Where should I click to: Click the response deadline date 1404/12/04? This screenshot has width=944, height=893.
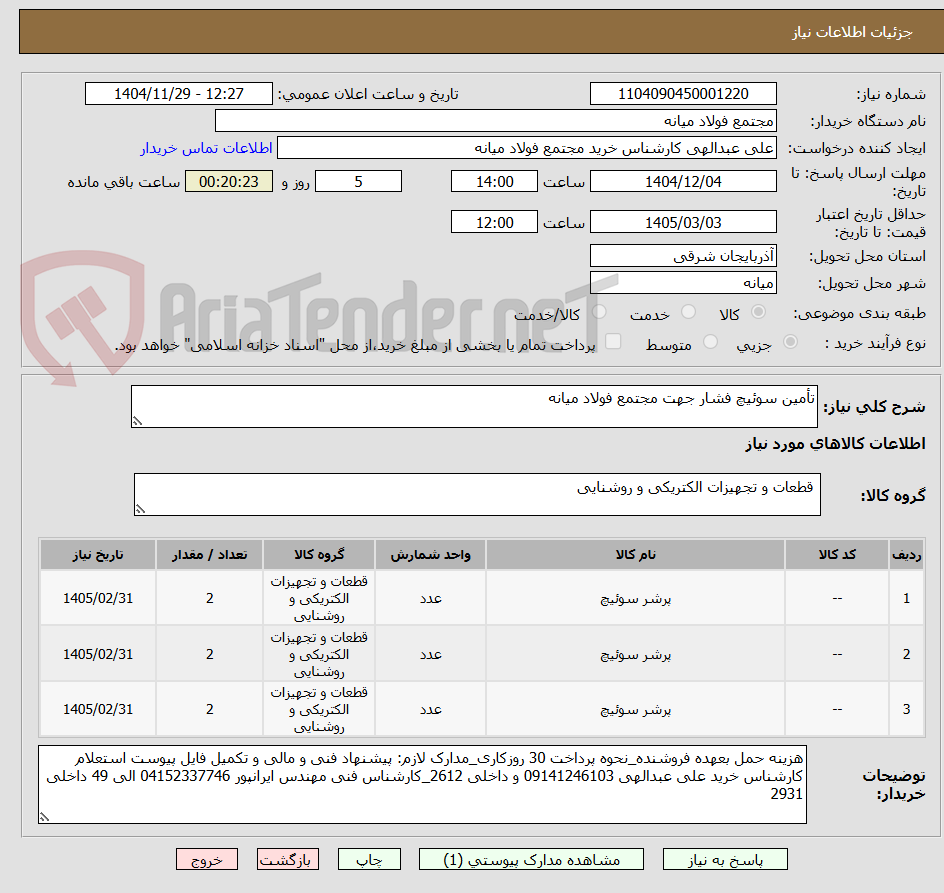tap(683, 181)
